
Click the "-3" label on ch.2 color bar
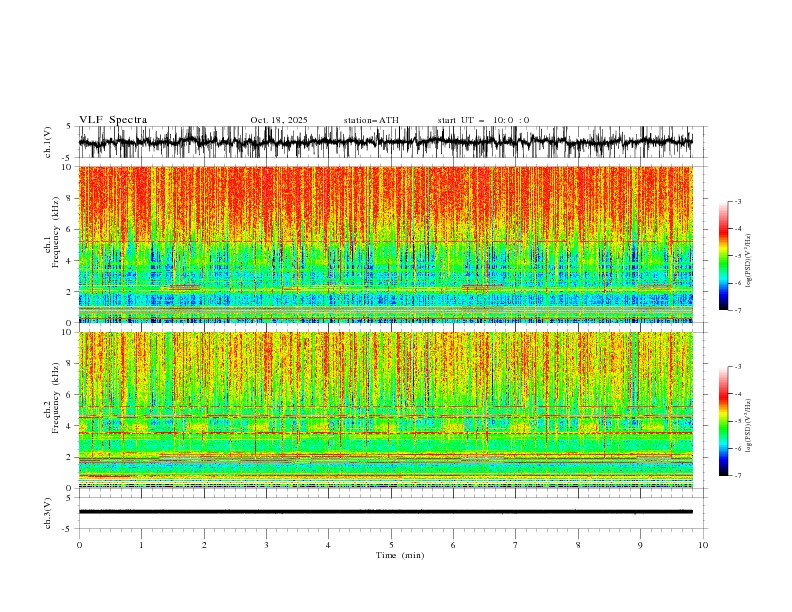point(737,367)
